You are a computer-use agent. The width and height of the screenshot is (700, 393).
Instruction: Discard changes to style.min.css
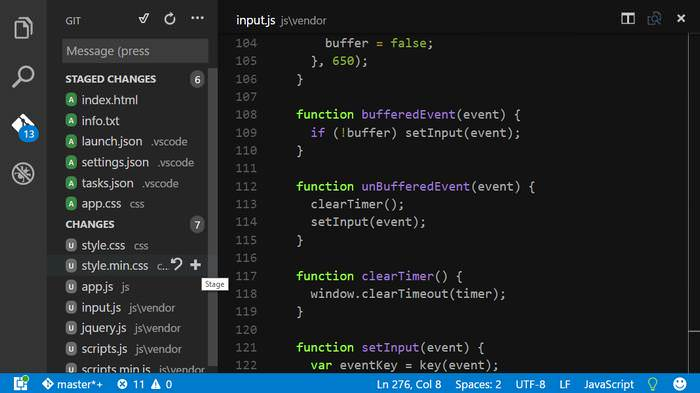point(177,264)
